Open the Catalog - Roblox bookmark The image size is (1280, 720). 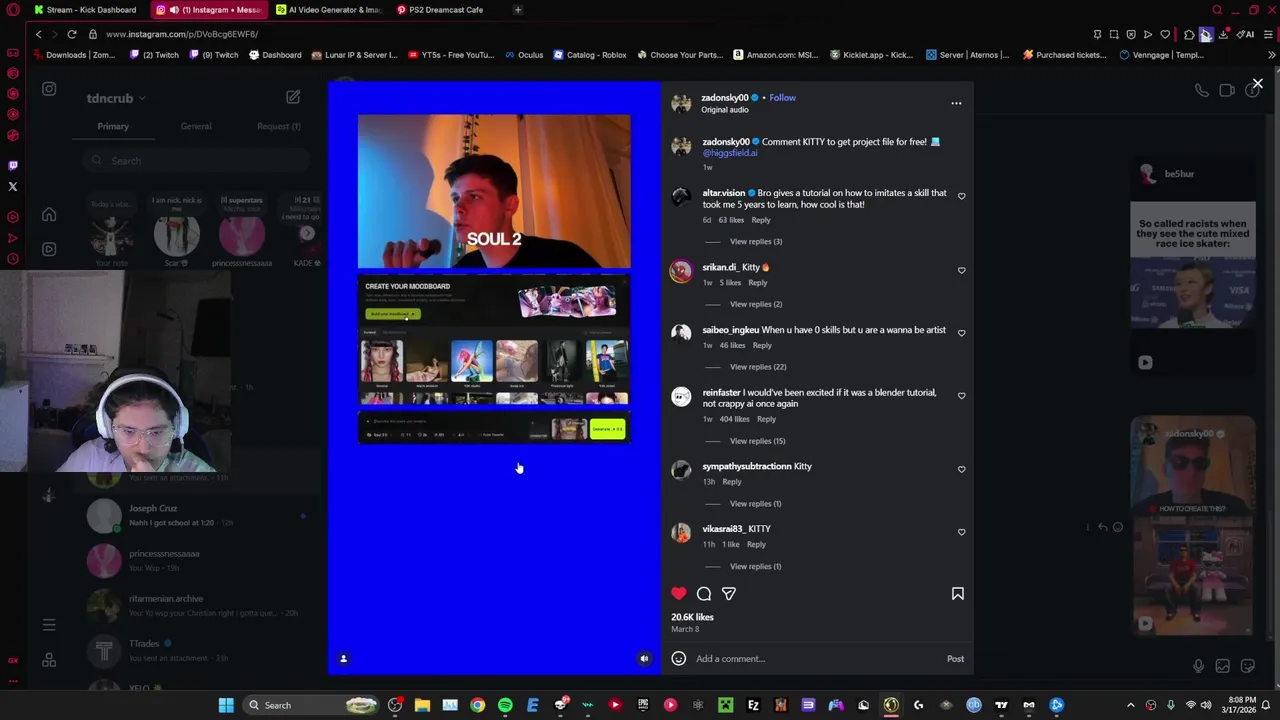click(589, 55)
